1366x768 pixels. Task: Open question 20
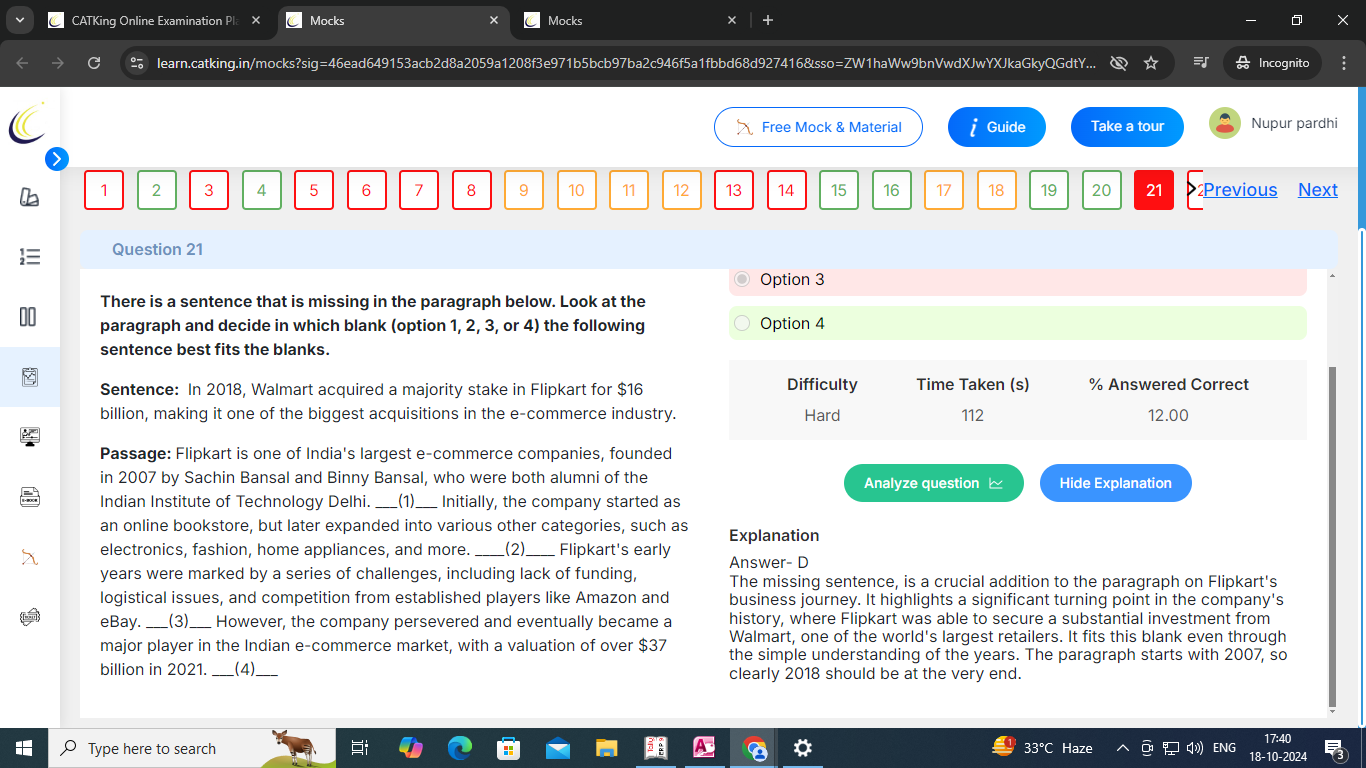tap(1101, 190)
